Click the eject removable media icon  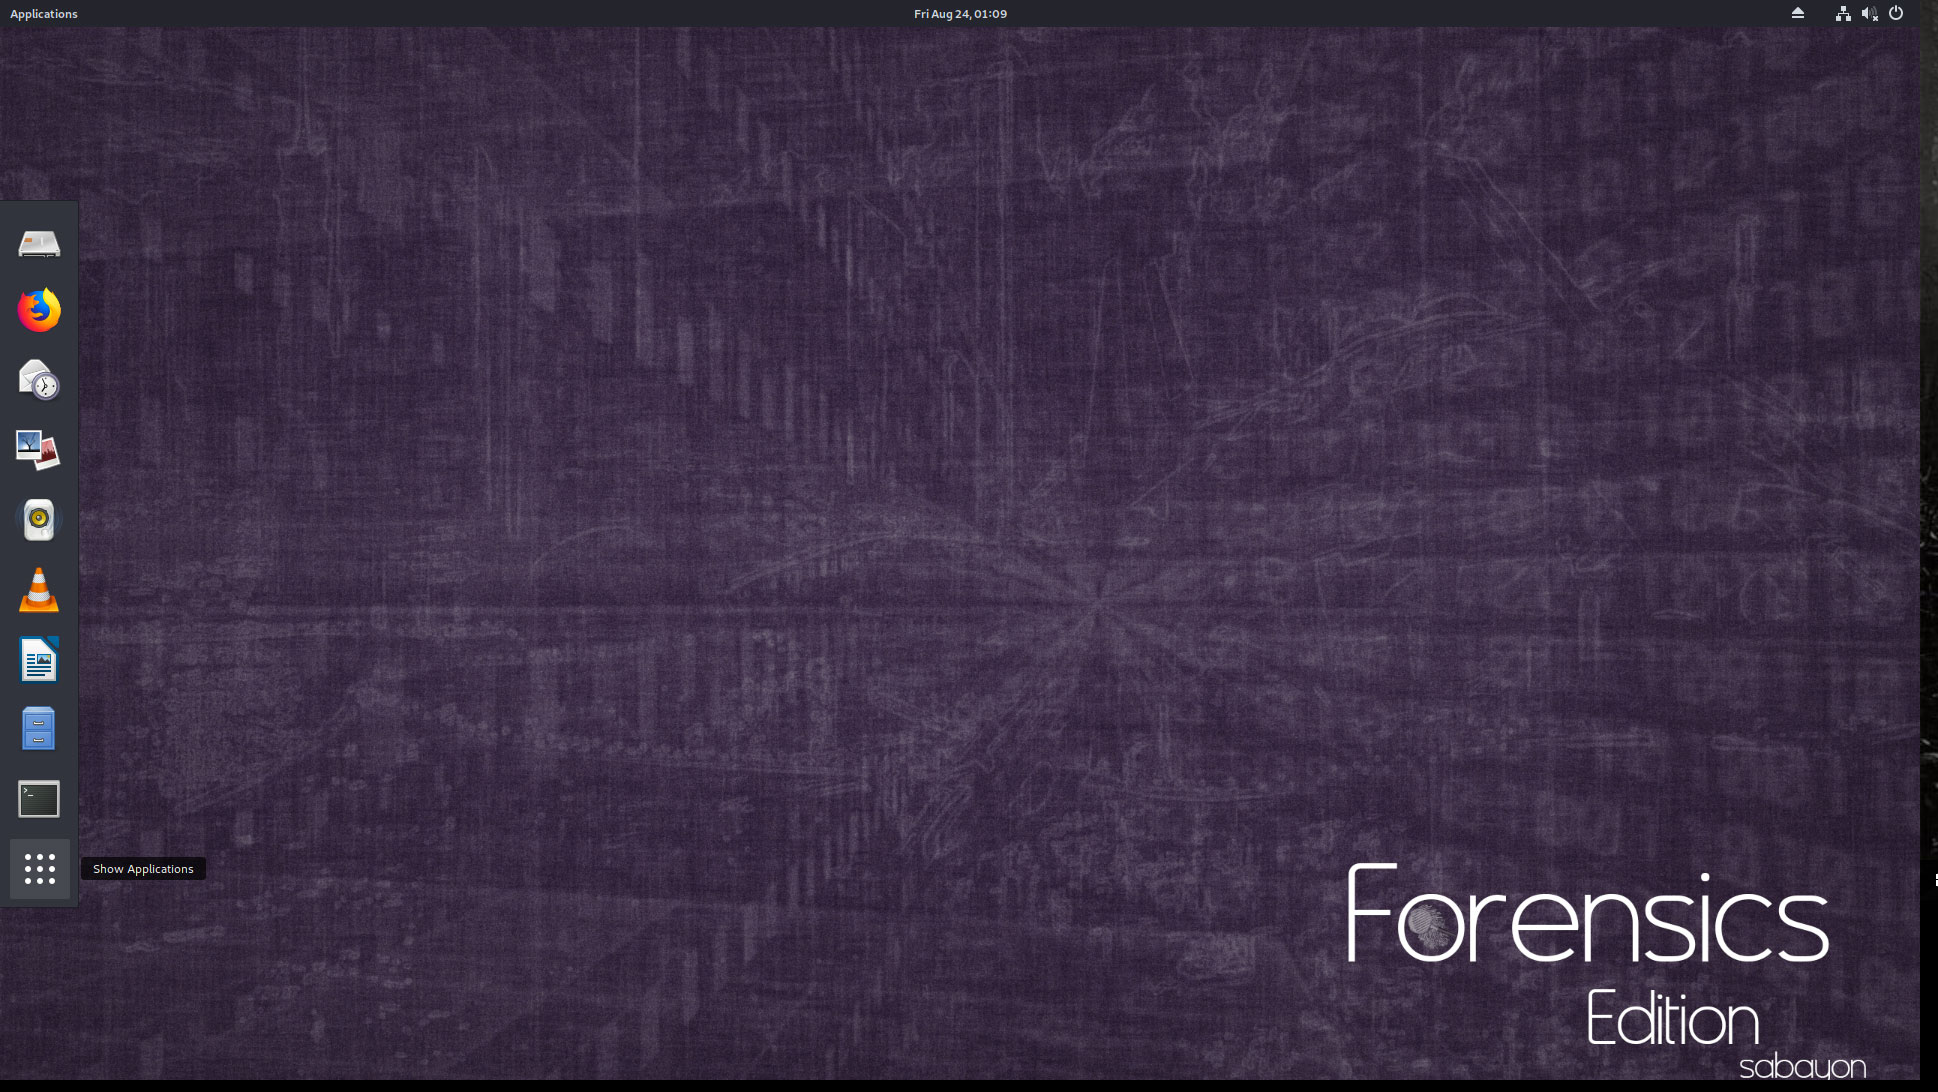click(1798, 13)
